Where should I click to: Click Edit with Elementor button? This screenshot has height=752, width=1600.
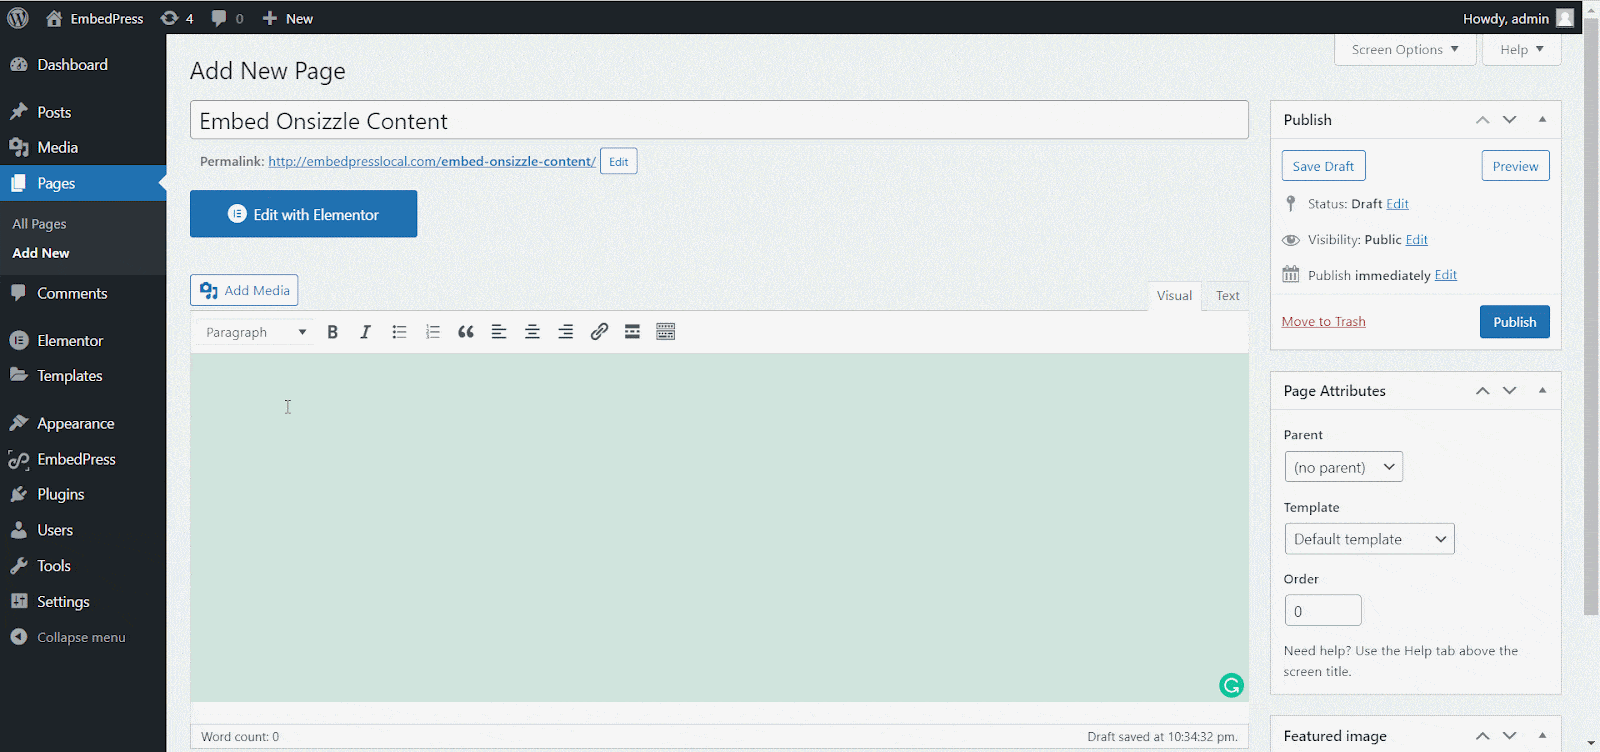point(303,214)
